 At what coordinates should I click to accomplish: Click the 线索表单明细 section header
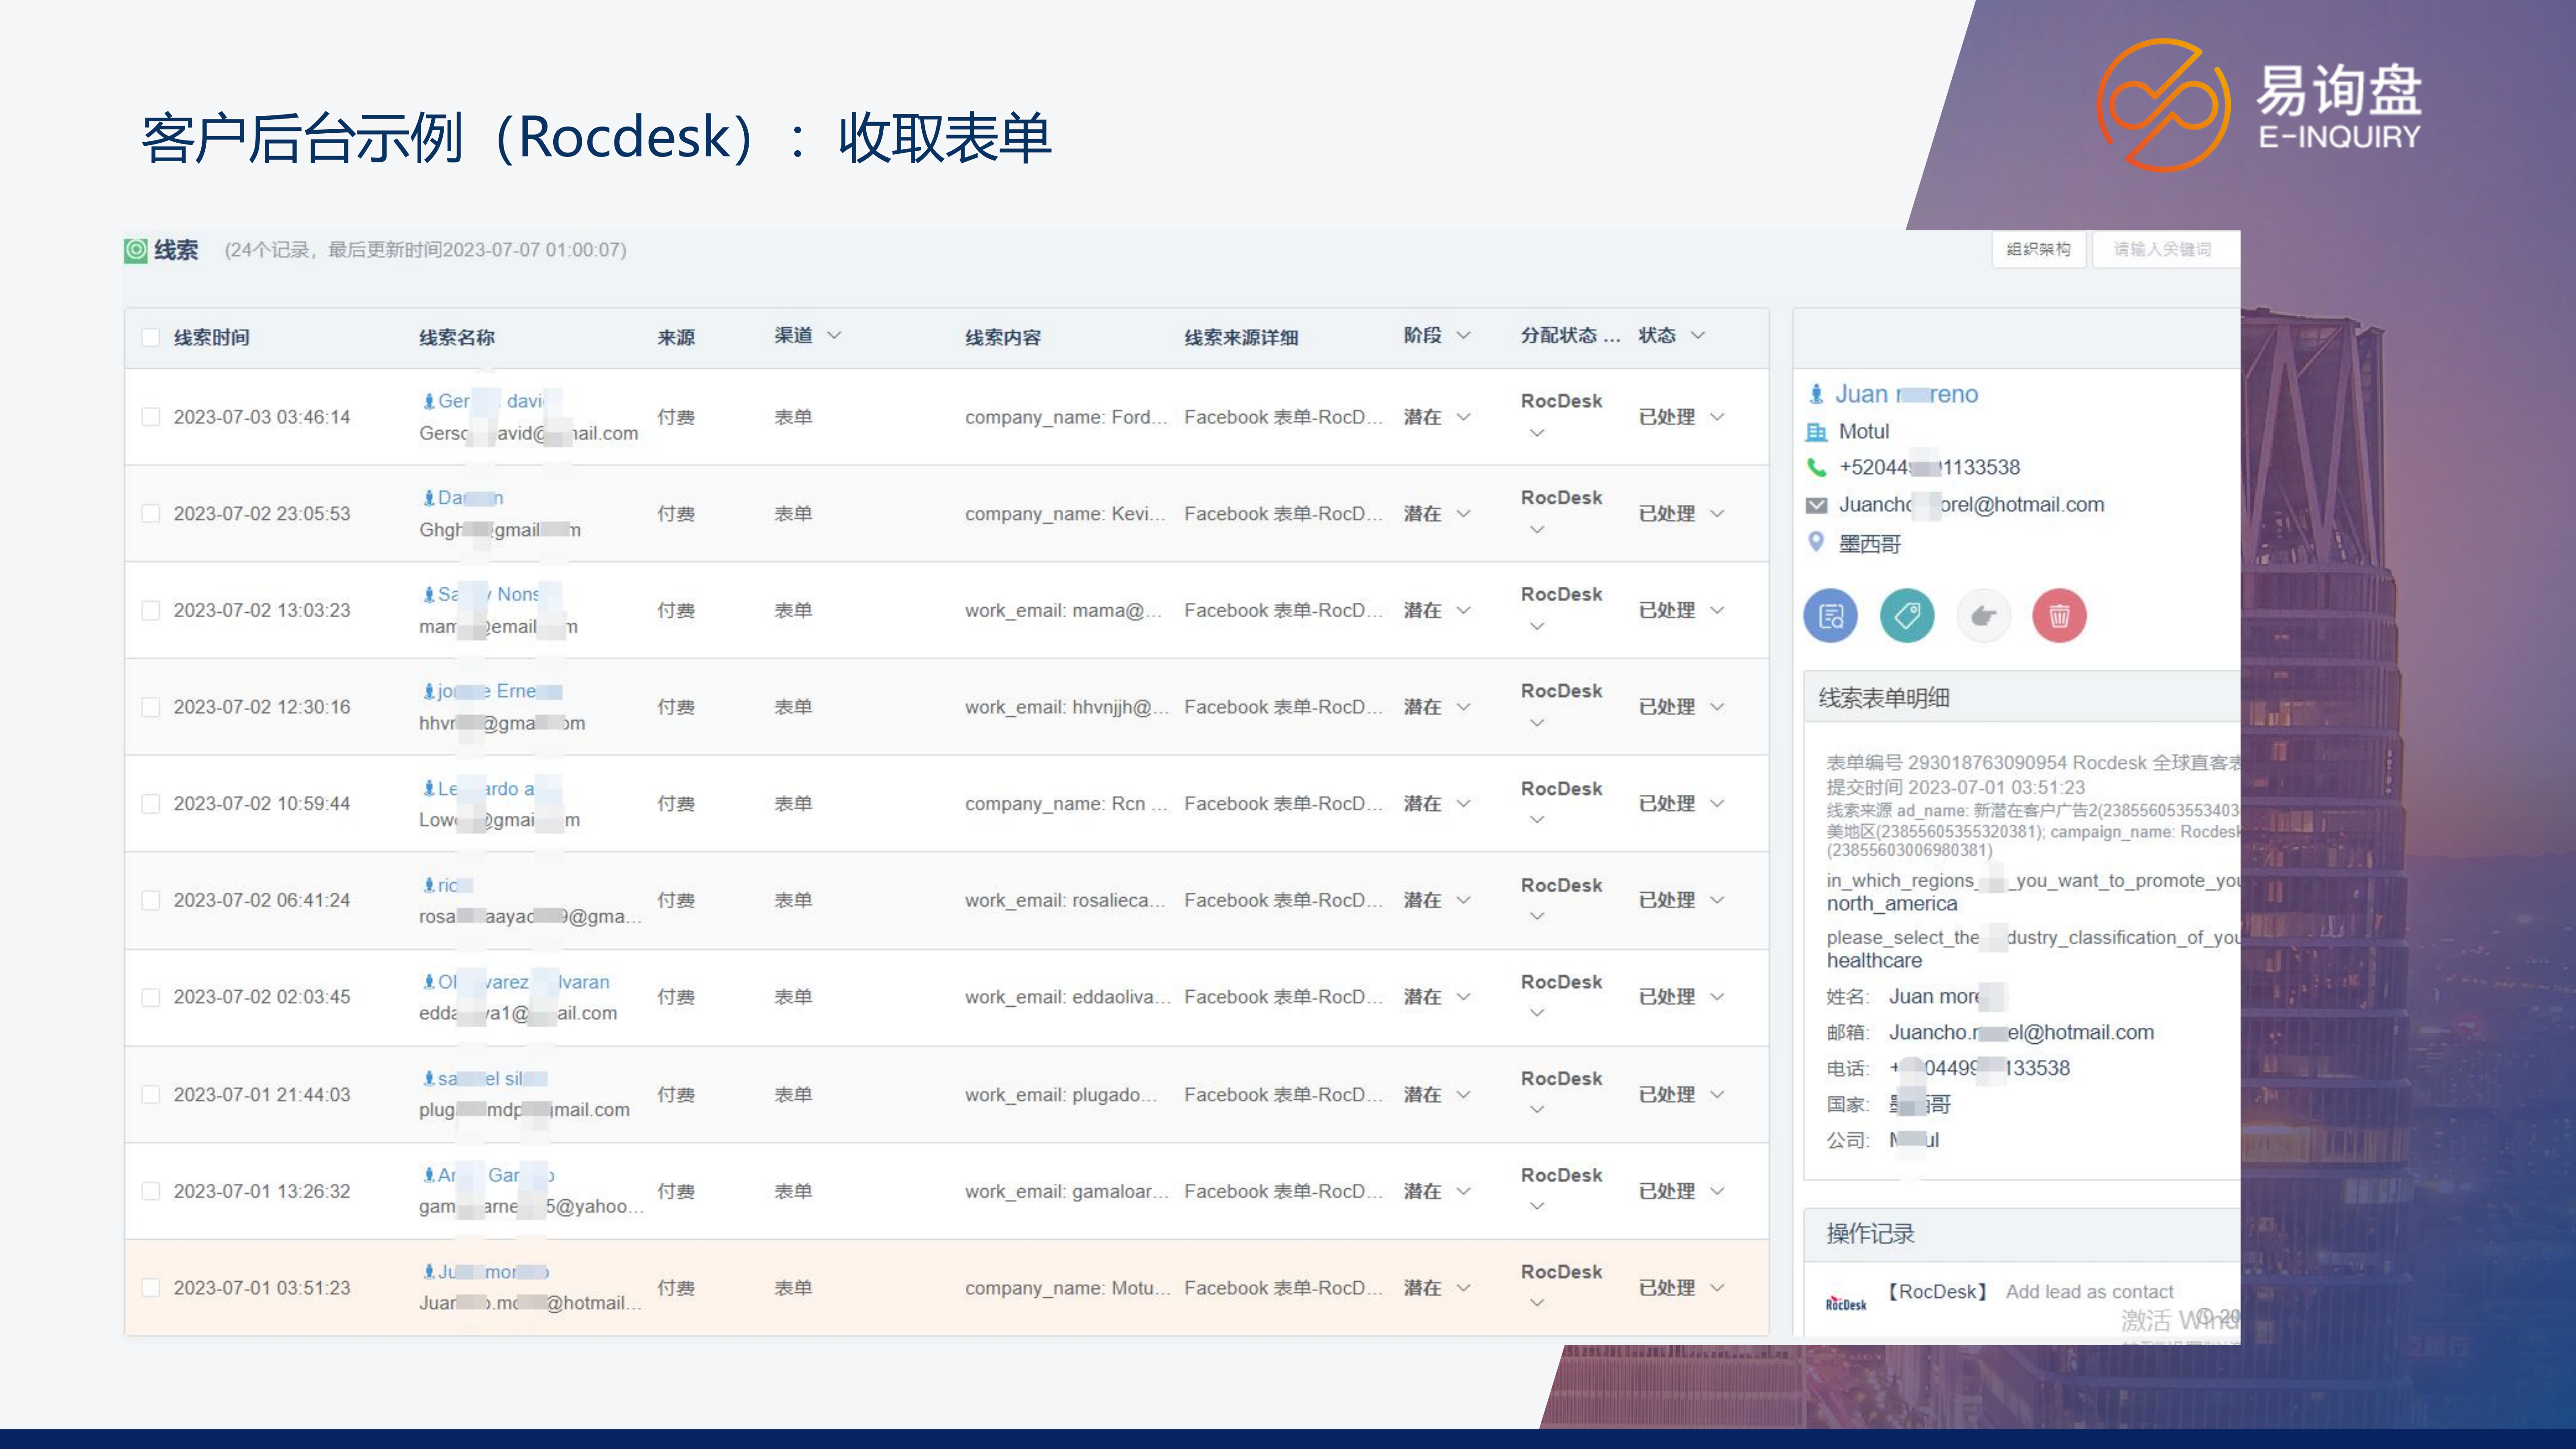coord(1884,698)
